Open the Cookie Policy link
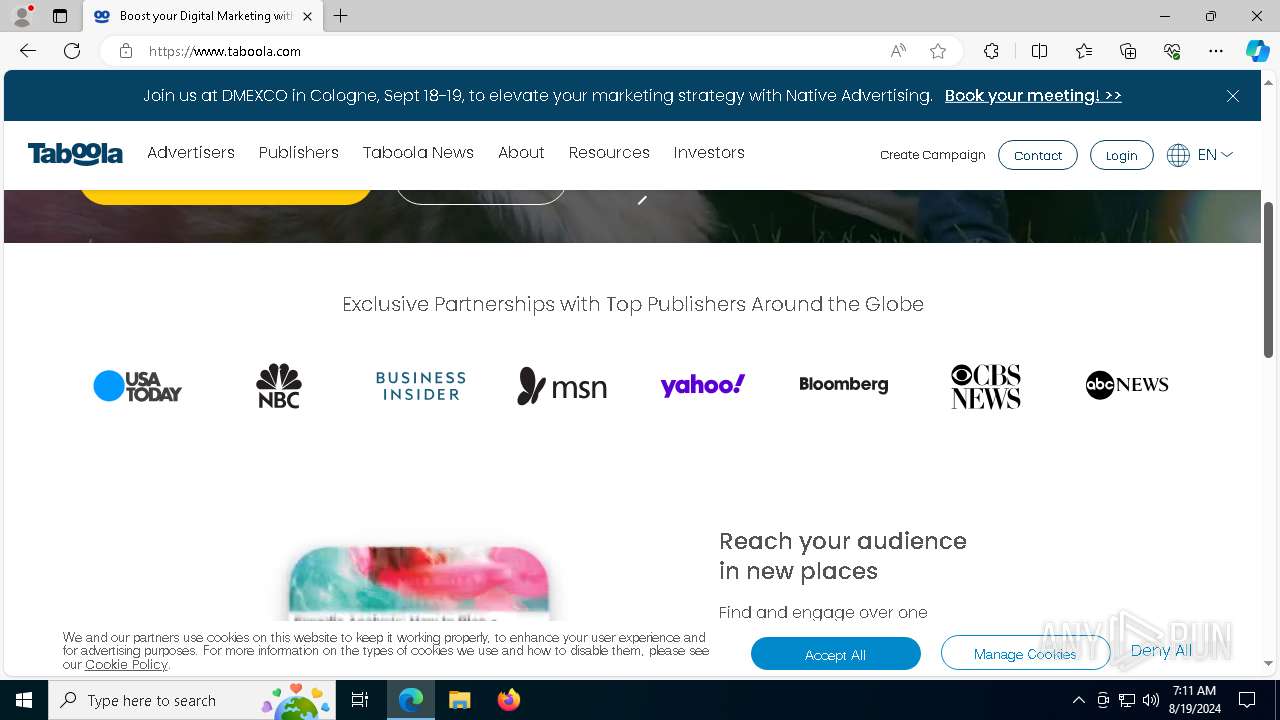1280x720 pixels. [126, 664]
